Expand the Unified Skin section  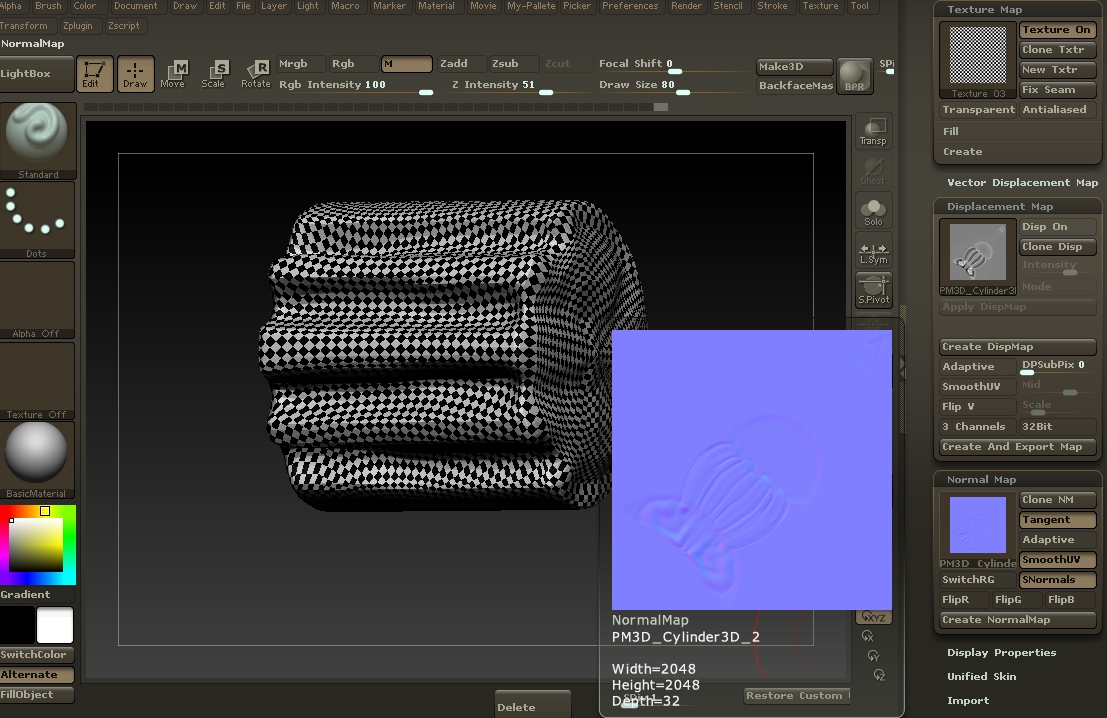(x=981, y=676)
